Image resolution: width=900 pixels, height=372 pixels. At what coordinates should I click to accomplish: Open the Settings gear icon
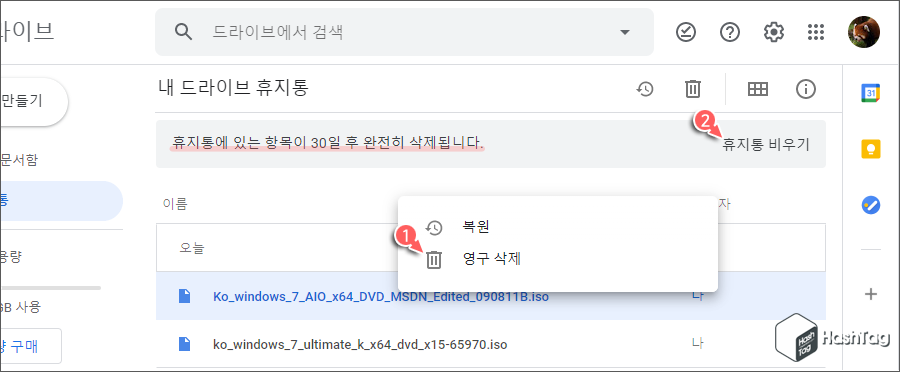[x=774, y=32]
